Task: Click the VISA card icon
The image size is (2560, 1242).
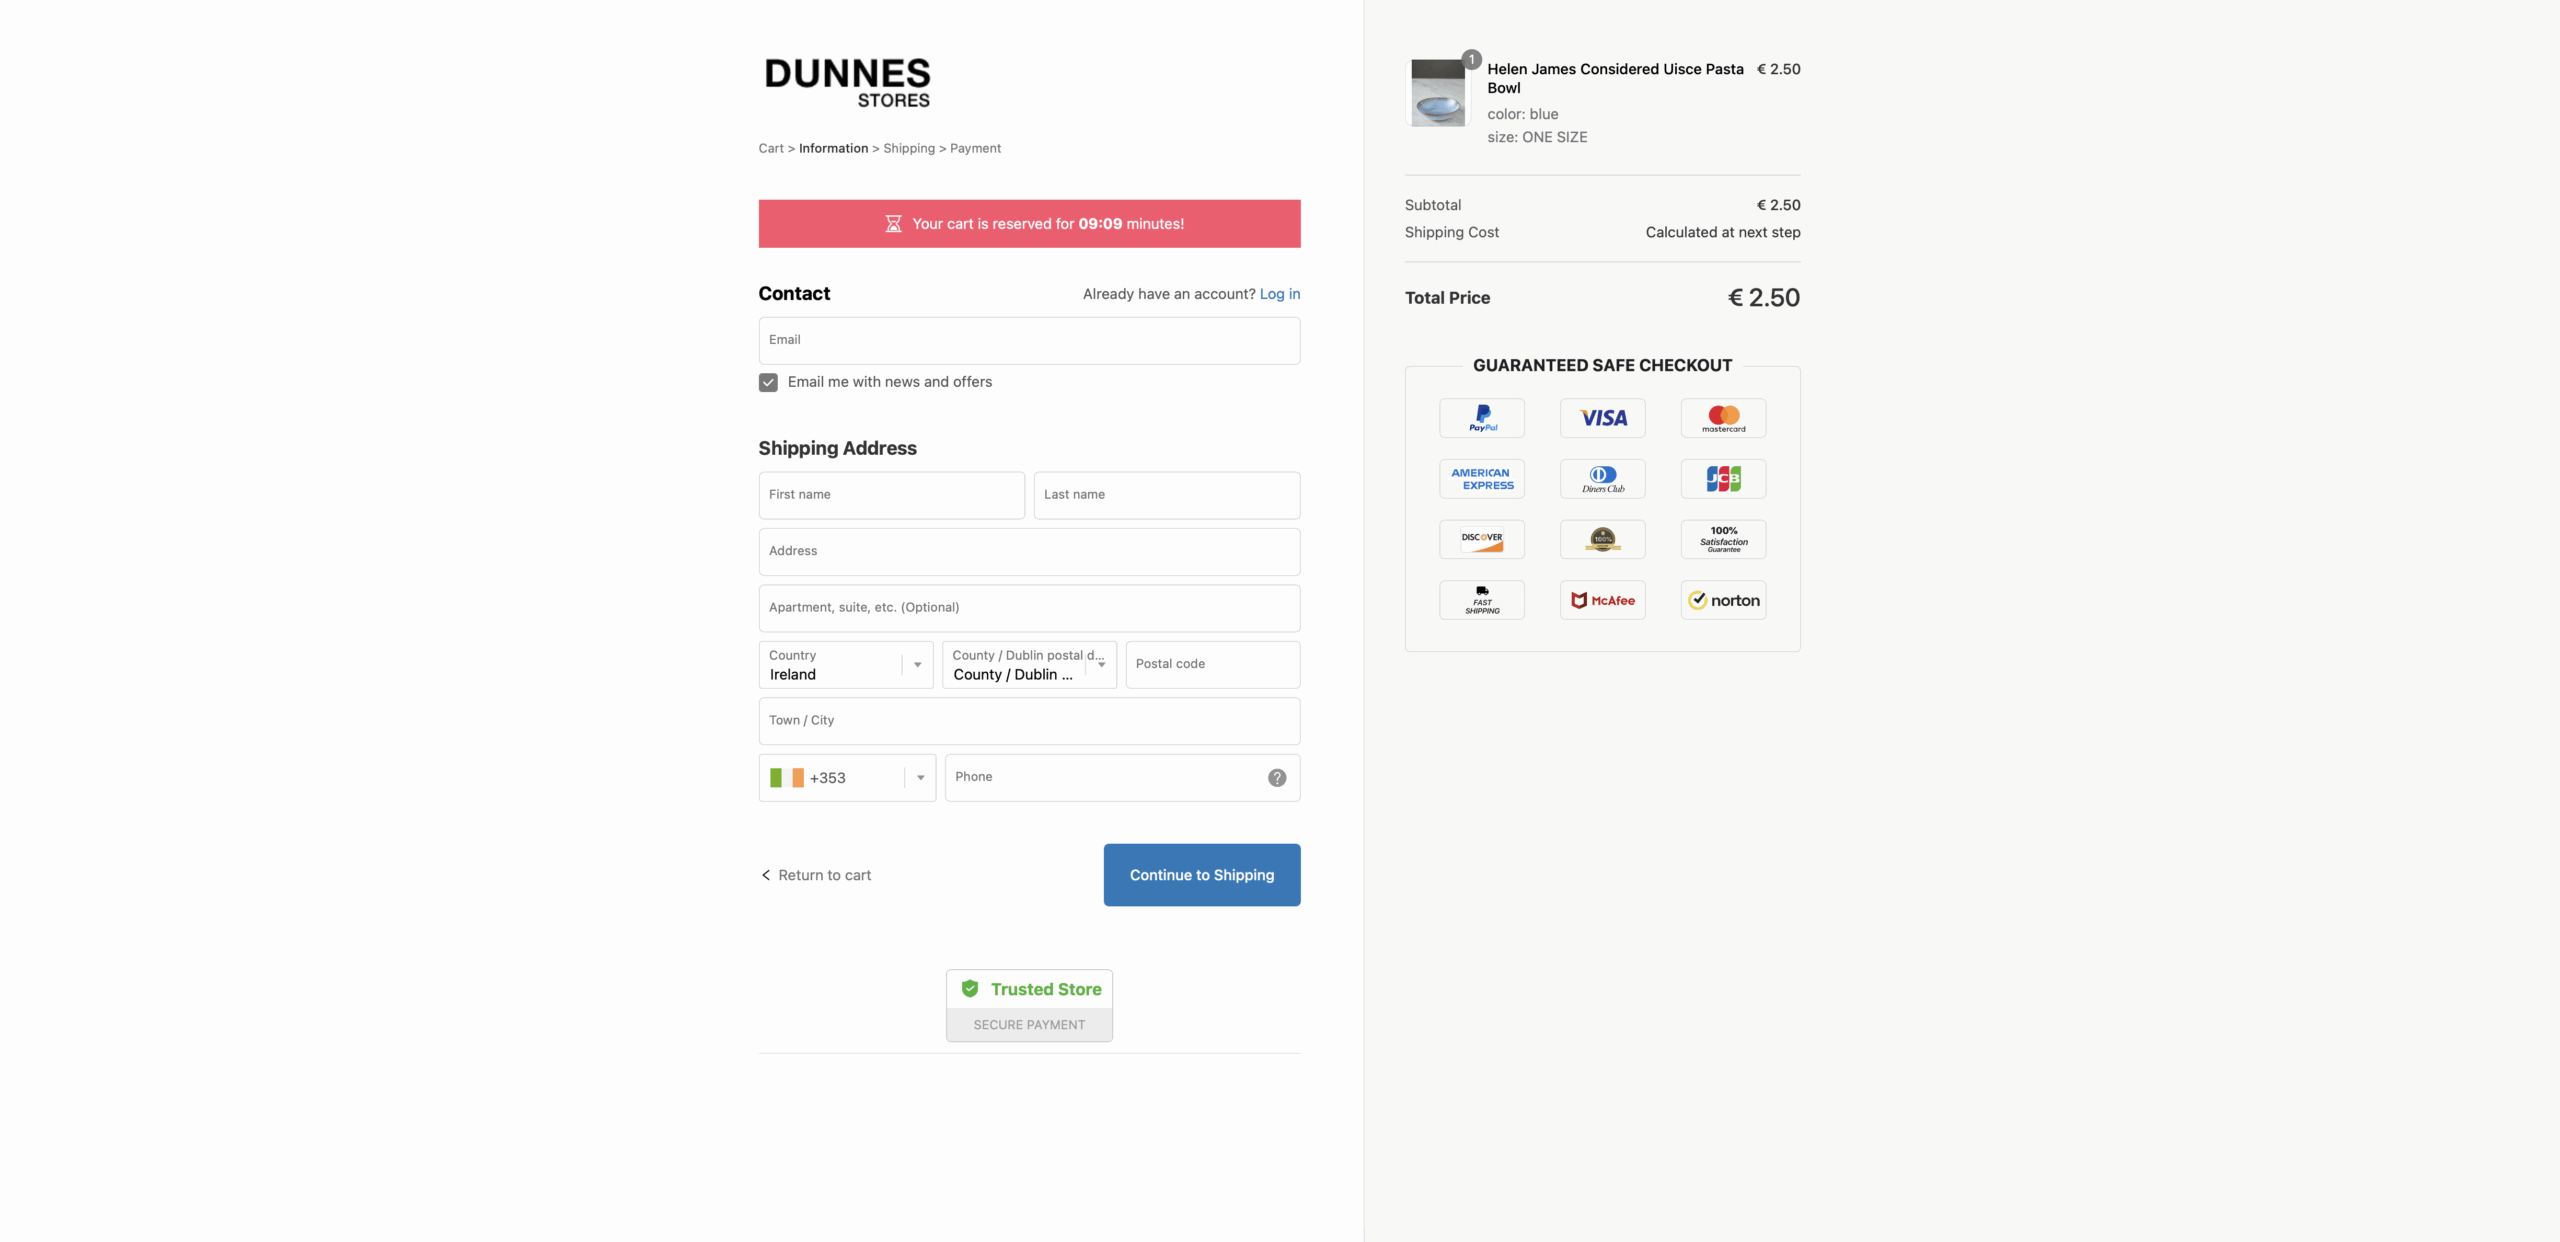Action: (x=1603, y=418)
